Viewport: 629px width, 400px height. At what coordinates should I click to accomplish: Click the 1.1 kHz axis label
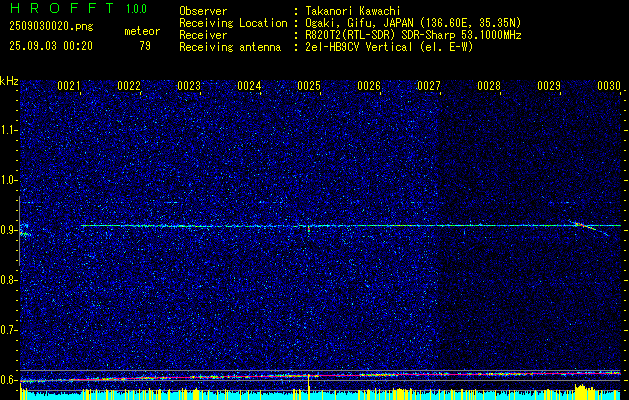8,130
